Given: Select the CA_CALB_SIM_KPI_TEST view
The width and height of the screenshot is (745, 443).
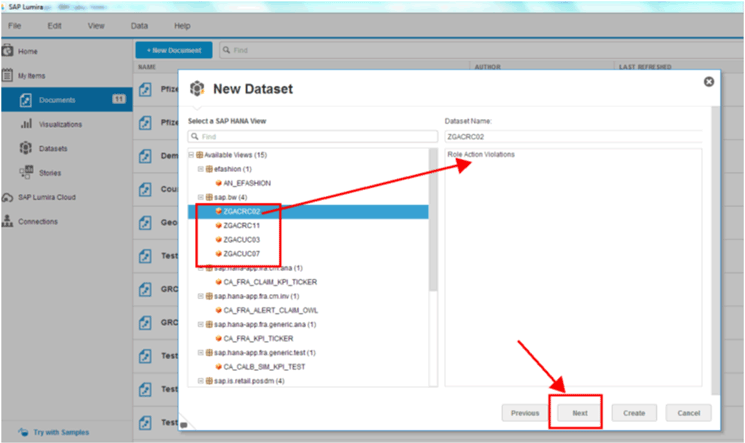Looking at the screenshot, I should pyautogui.click(x=264, y=367).
